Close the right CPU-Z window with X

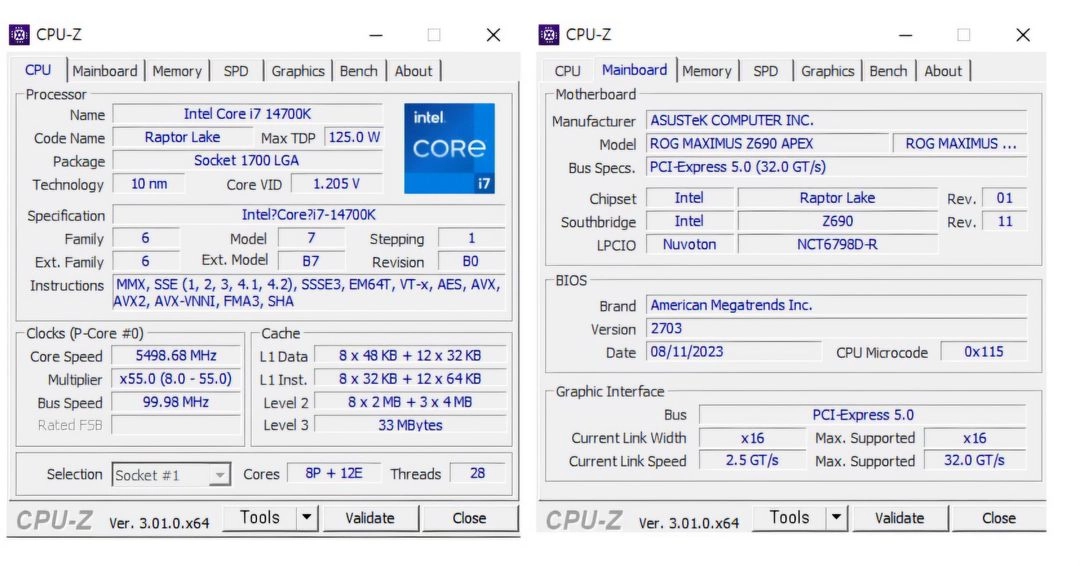point(1023,35)
